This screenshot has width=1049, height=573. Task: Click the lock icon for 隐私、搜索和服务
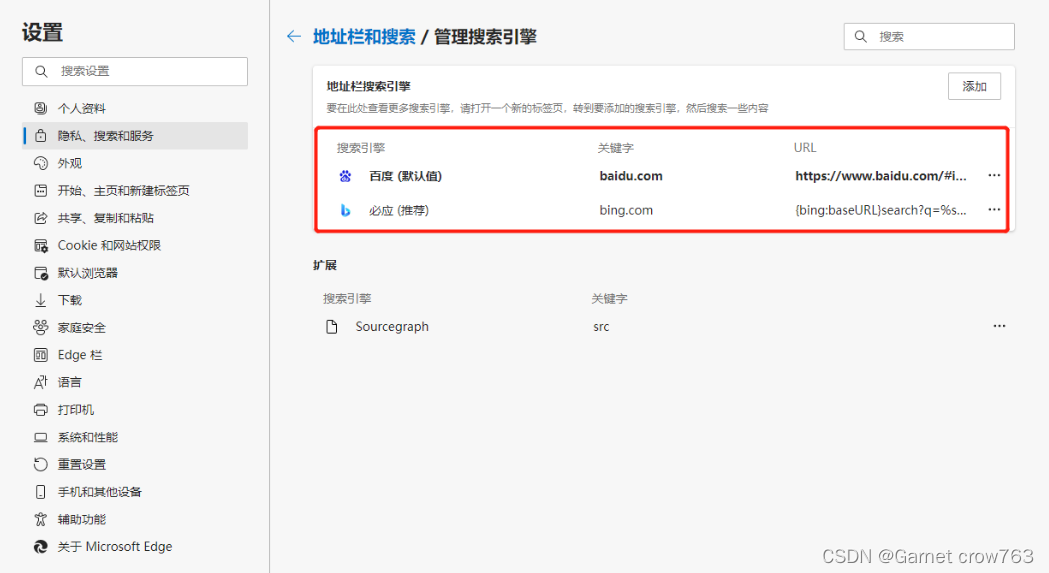pos(41,136)
